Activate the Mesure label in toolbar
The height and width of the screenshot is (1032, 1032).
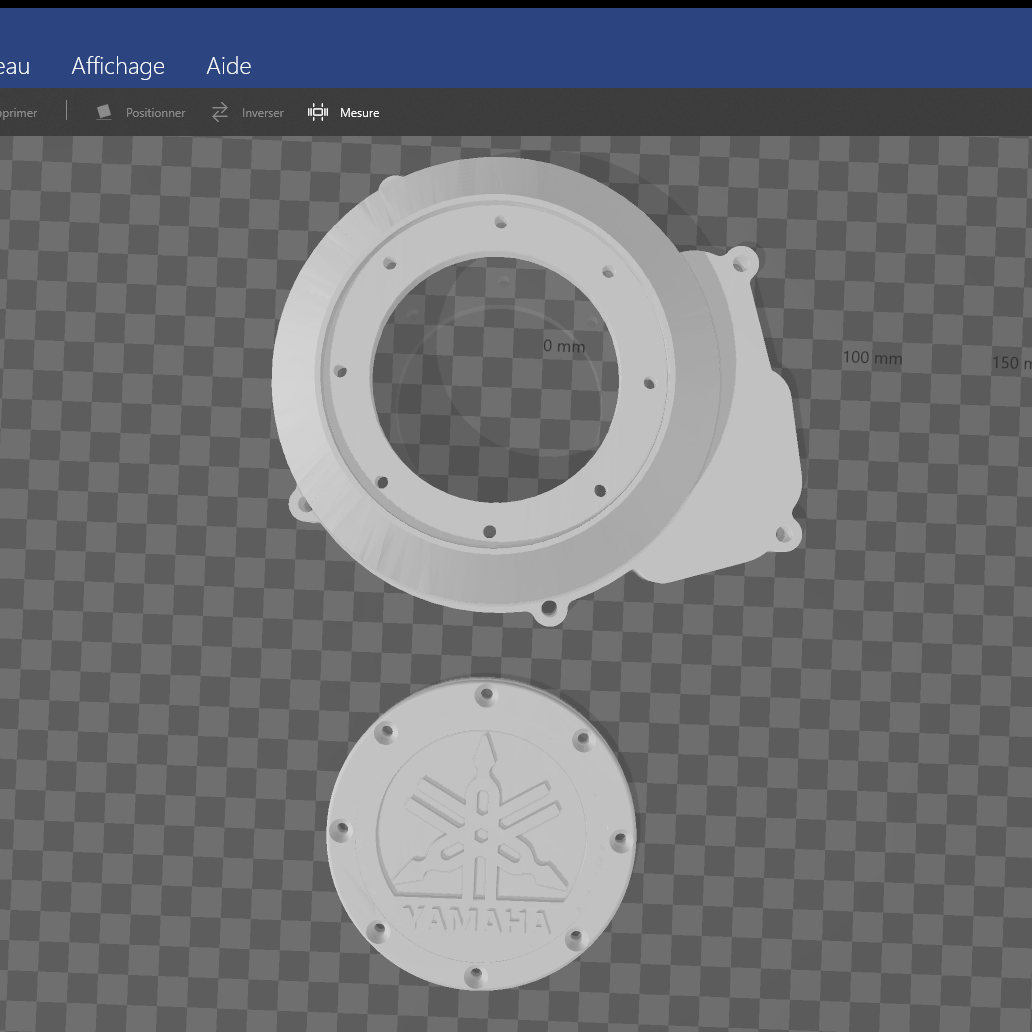click(x=359, y=113)
